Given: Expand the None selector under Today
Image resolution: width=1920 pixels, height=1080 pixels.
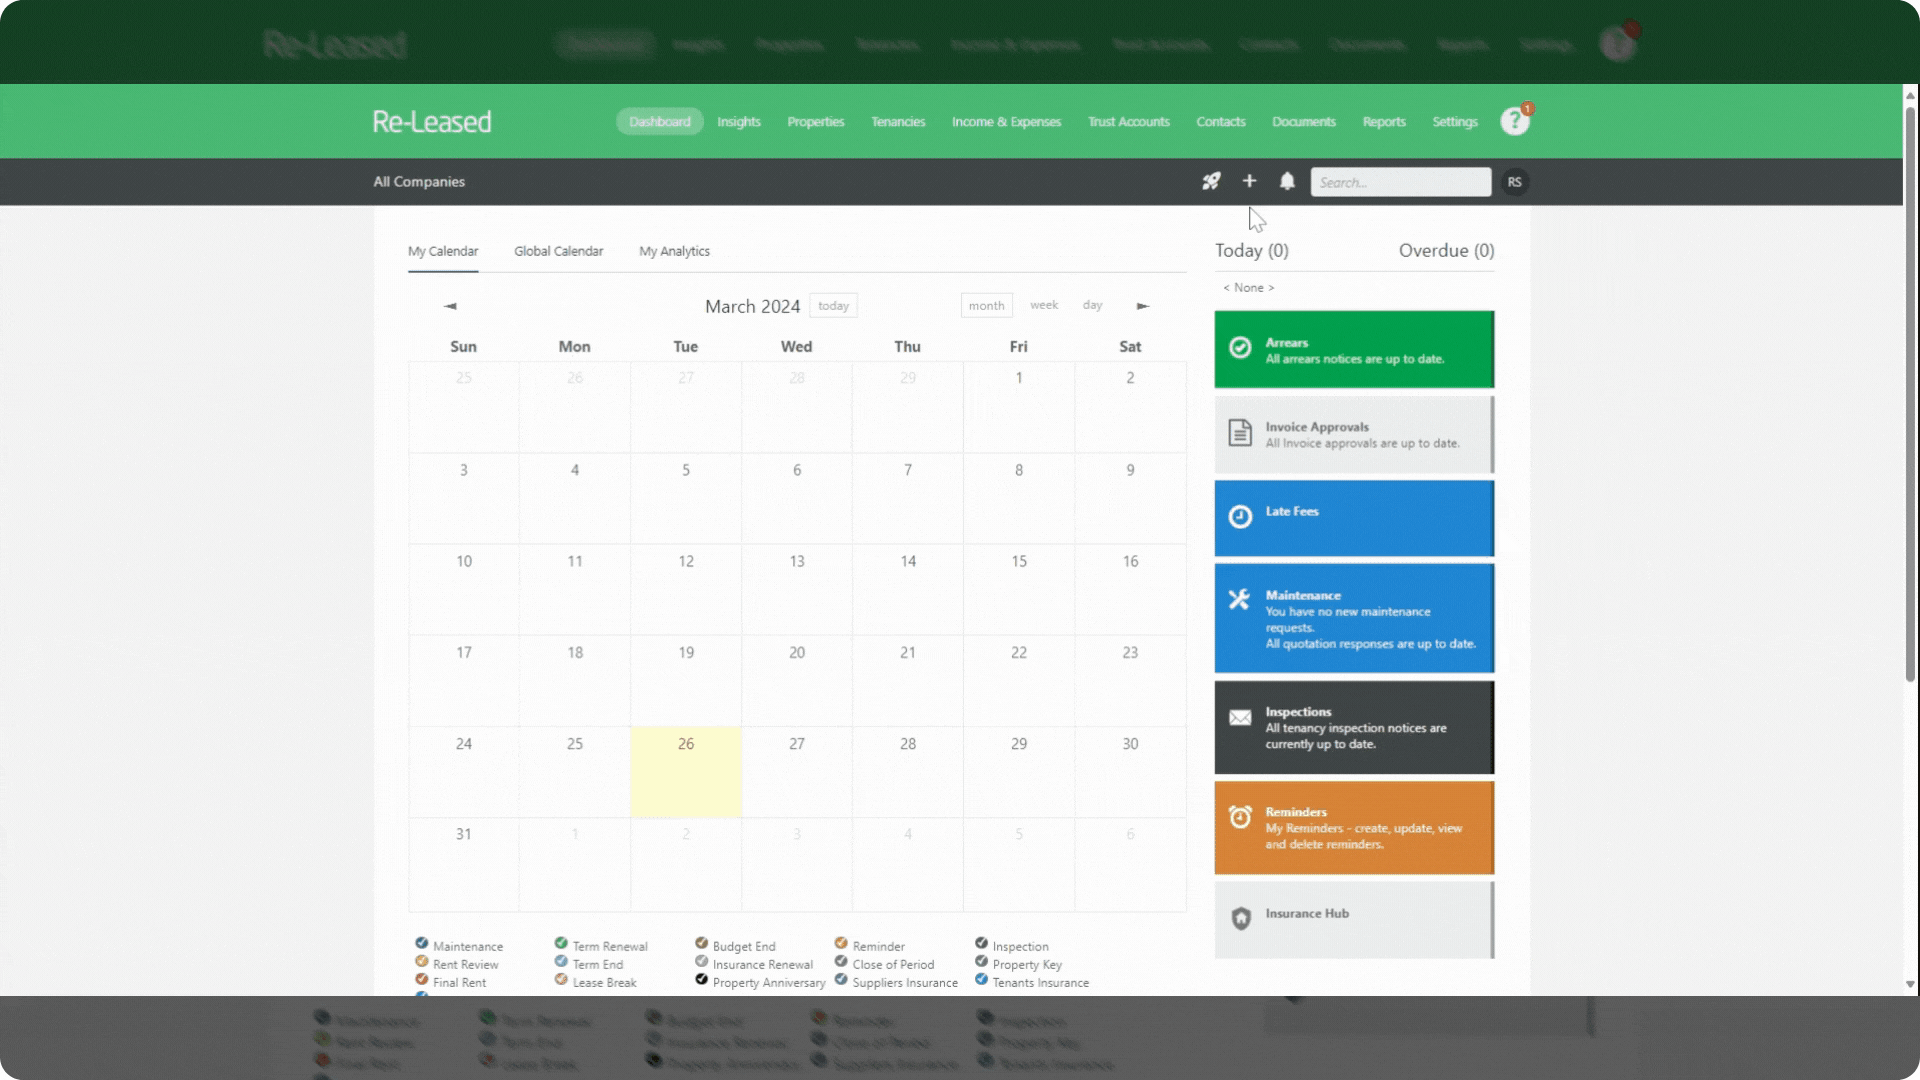Looking at the screenshot, I should [1247, 287].
